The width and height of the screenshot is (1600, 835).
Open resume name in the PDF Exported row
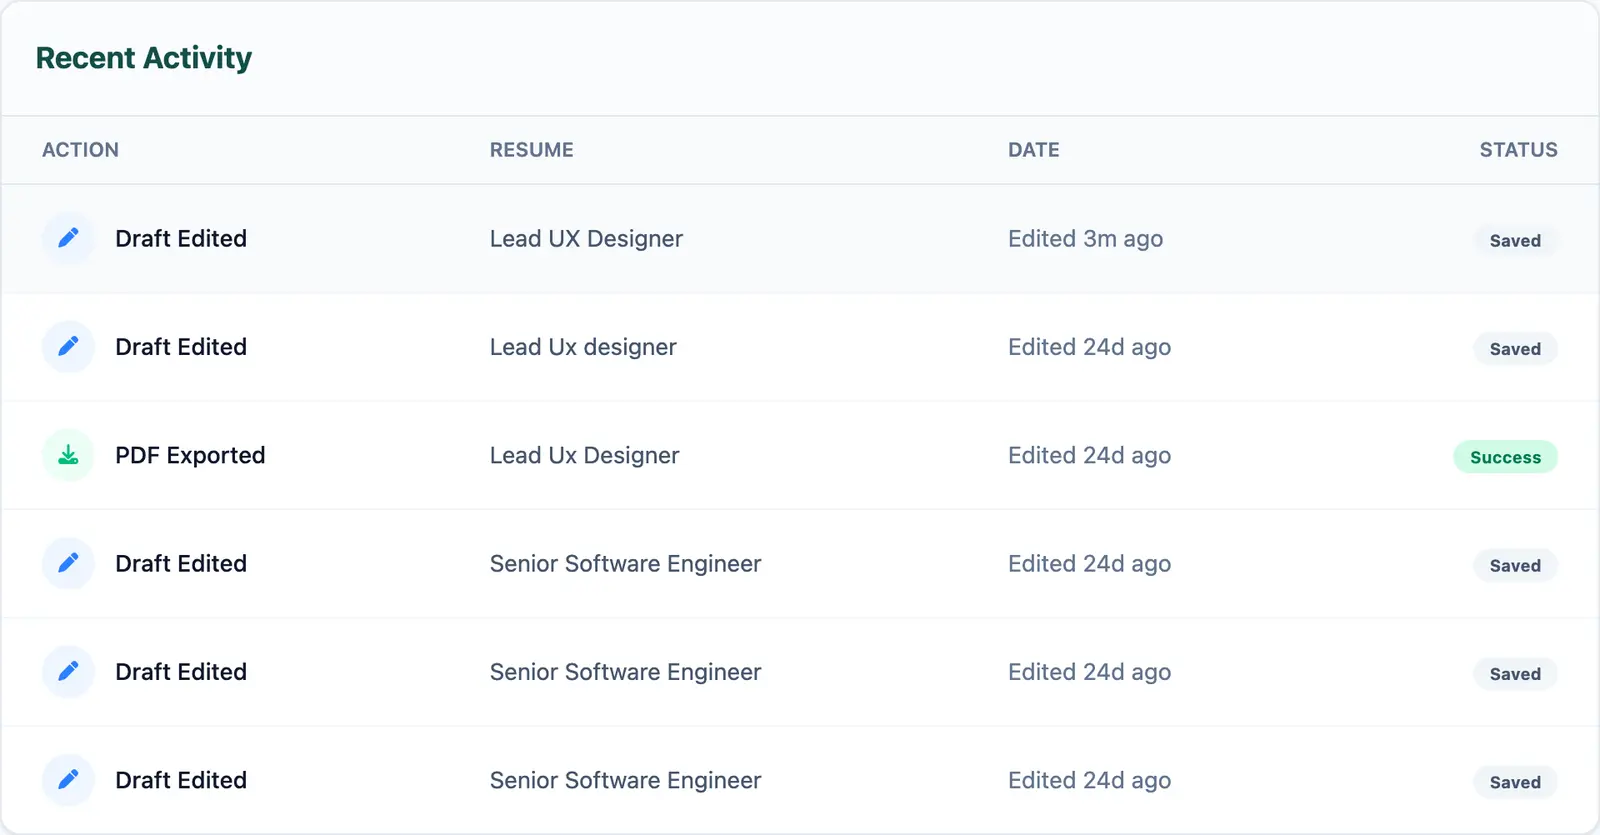(585, 455)
